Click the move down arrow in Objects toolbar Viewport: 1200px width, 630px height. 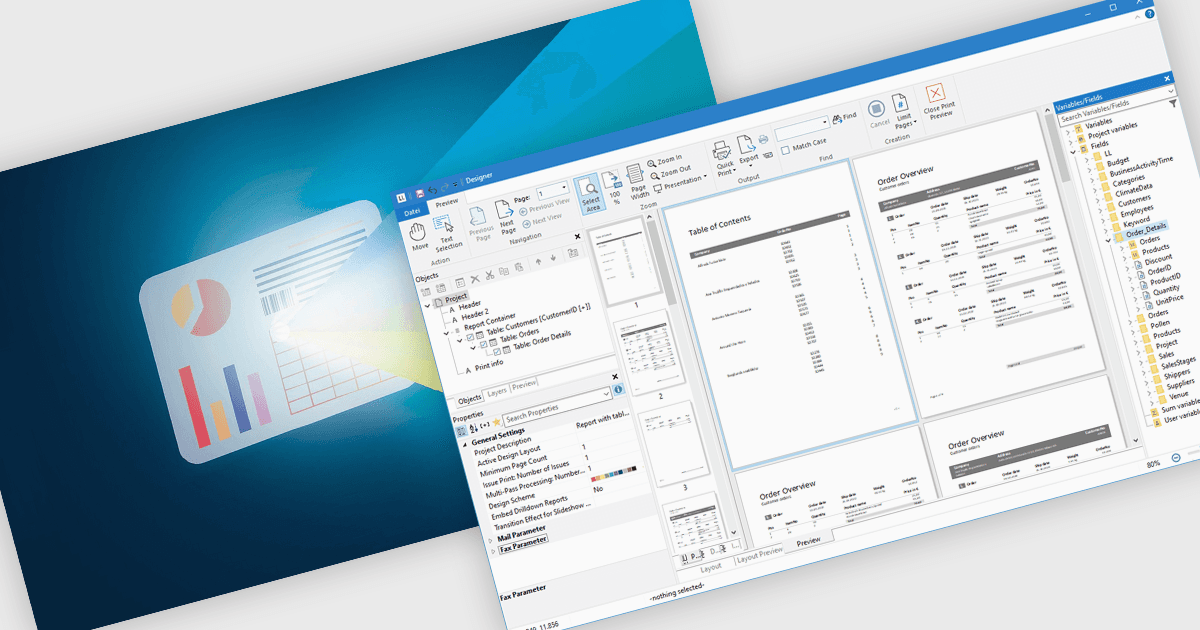pos(555,257)
